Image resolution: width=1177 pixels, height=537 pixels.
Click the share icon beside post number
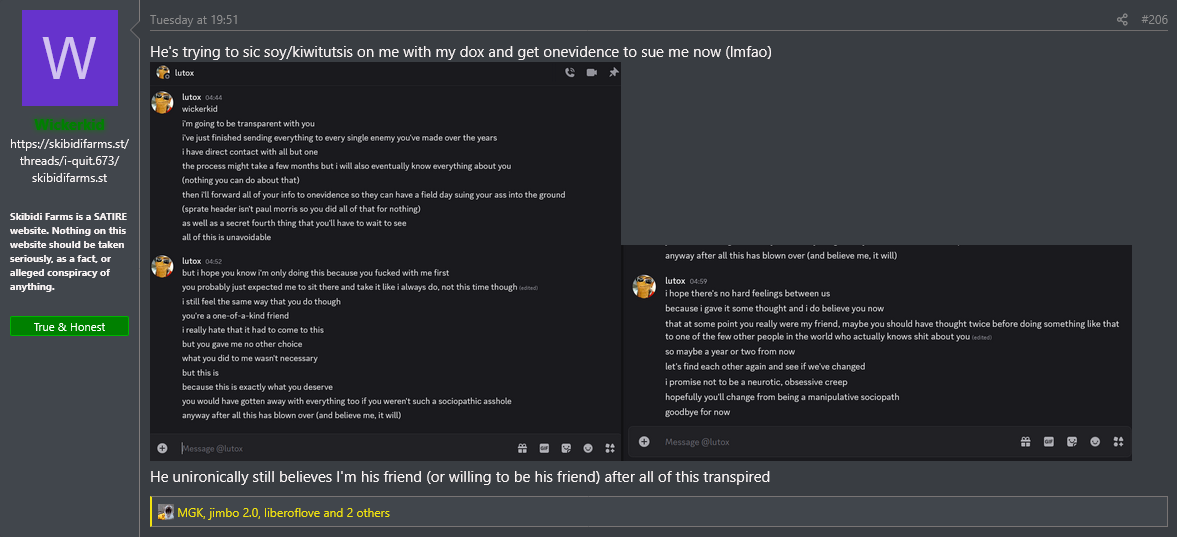[x=1122, y=20]
